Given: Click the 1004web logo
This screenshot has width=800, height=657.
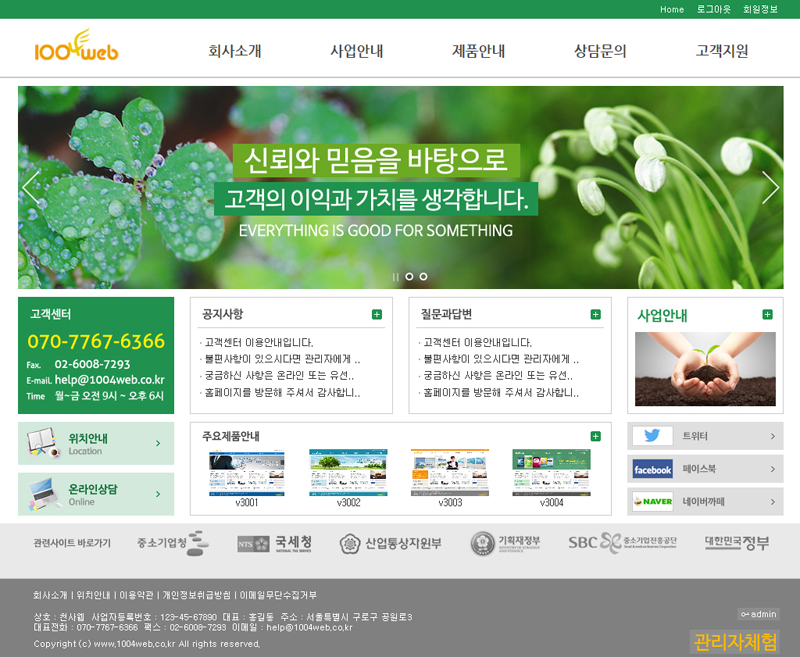Looking at the screenshot, I should coord(76,48).
